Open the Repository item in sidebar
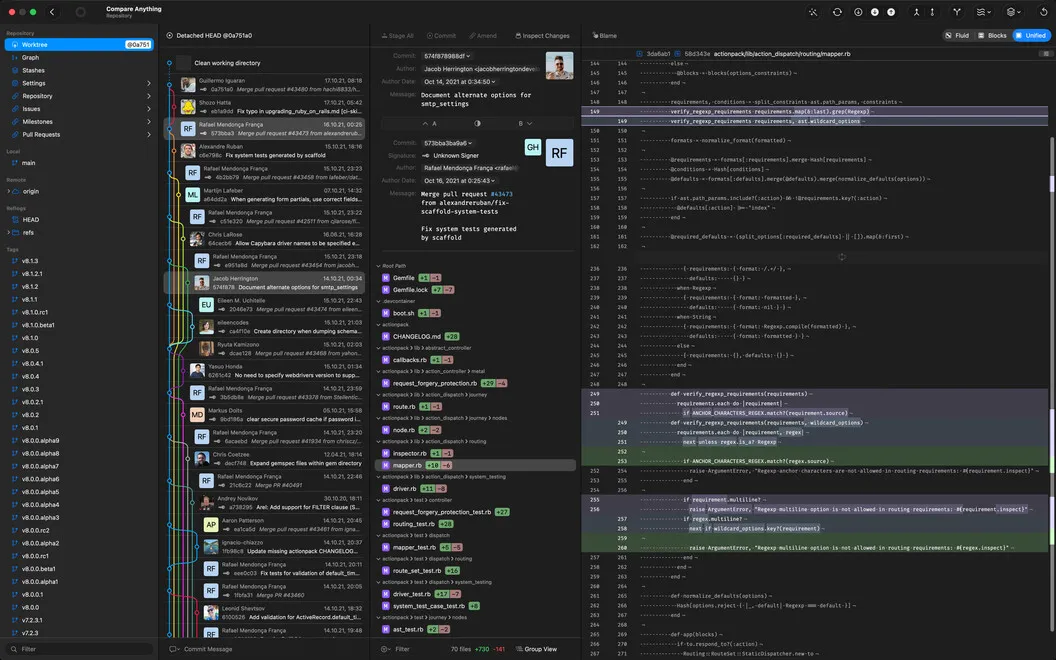1056x660 pixels. (79, 96)
